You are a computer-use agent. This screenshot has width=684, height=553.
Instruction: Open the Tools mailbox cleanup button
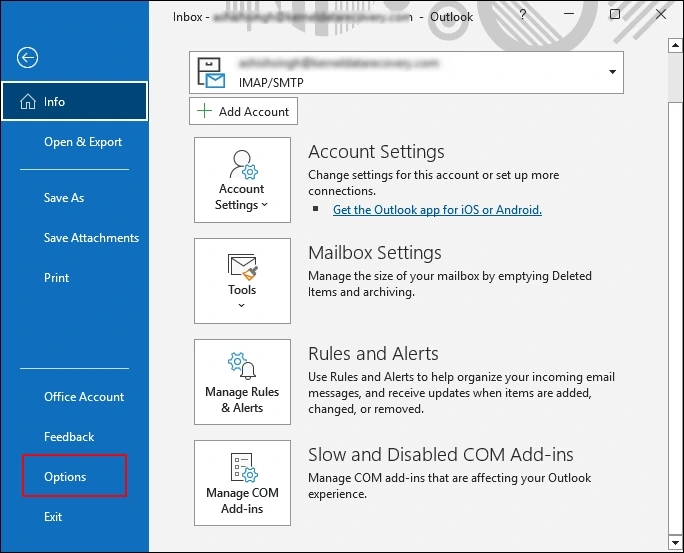point(242,280)
